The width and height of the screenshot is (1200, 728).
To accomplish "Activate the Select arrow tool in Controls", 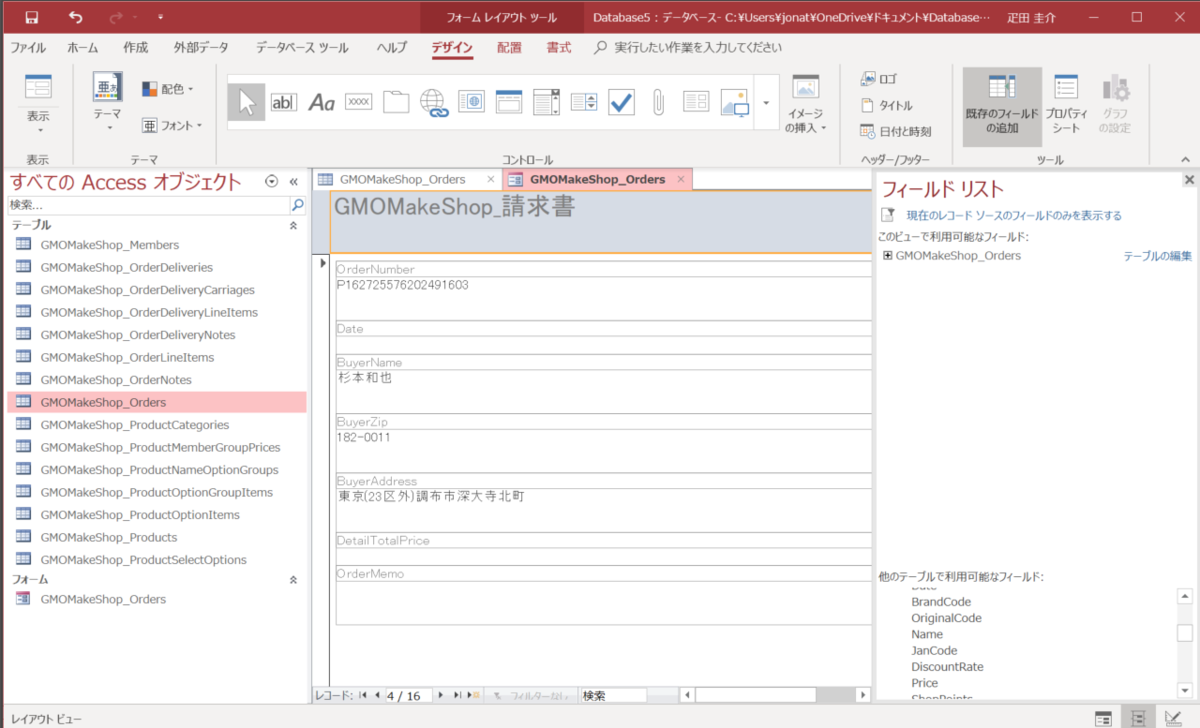I will pos(245,101).
